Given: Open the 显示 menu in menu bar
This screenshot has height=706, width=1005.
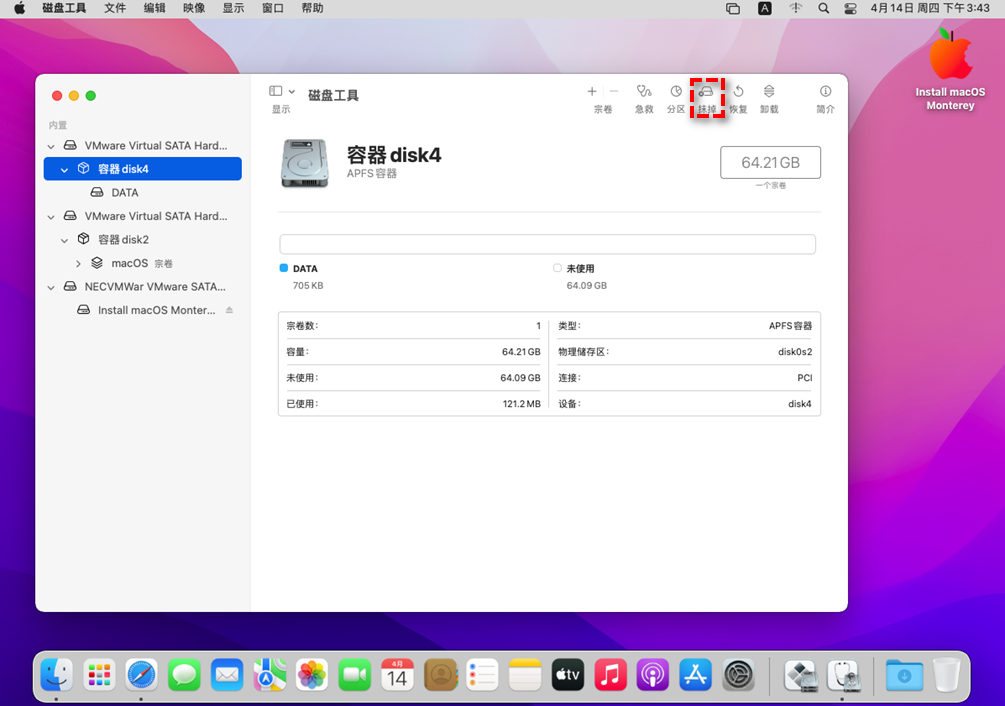Looking at the screenshot, I should [x=233, y=8].
